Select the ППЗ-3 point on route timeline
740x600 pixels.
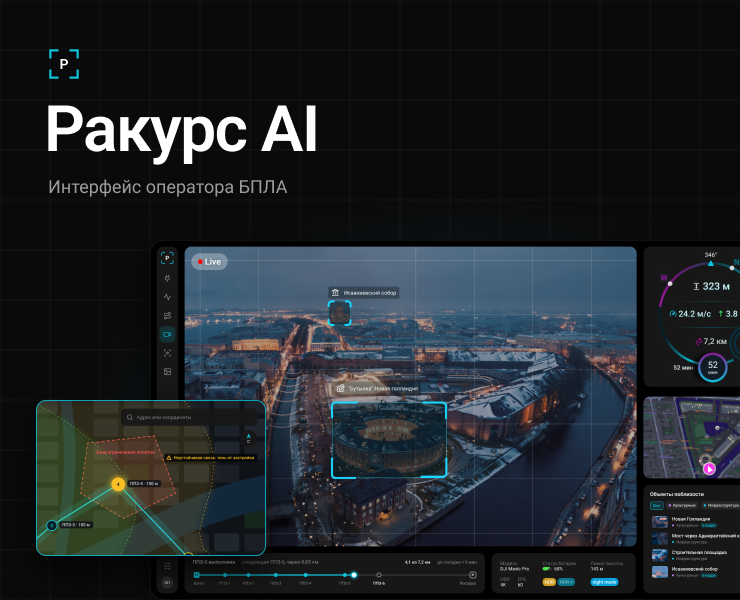(276, 575)
